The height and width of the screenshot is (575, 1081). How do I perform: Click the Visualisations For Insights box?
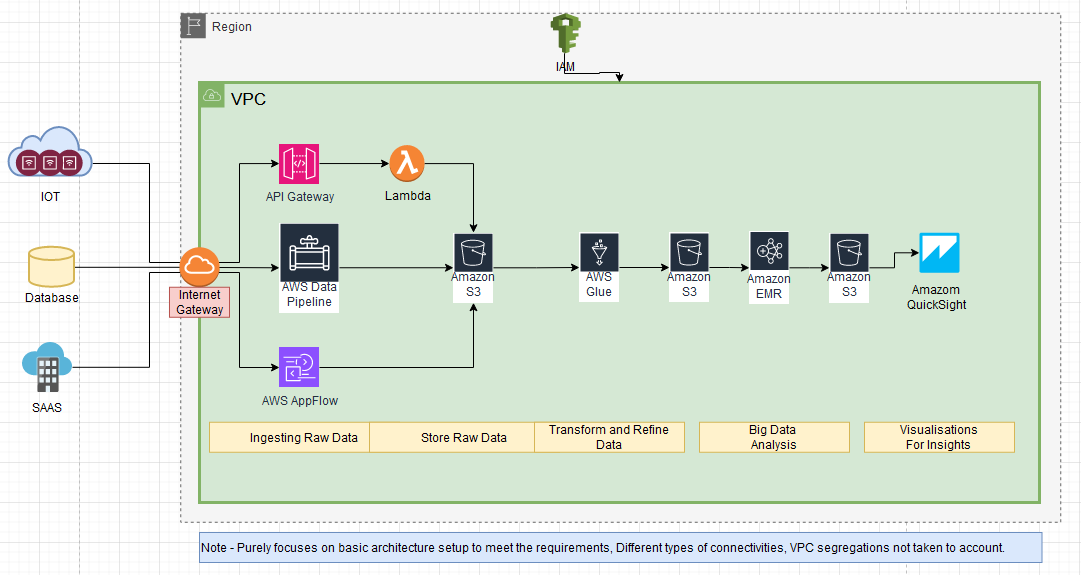tap(939, 437)
